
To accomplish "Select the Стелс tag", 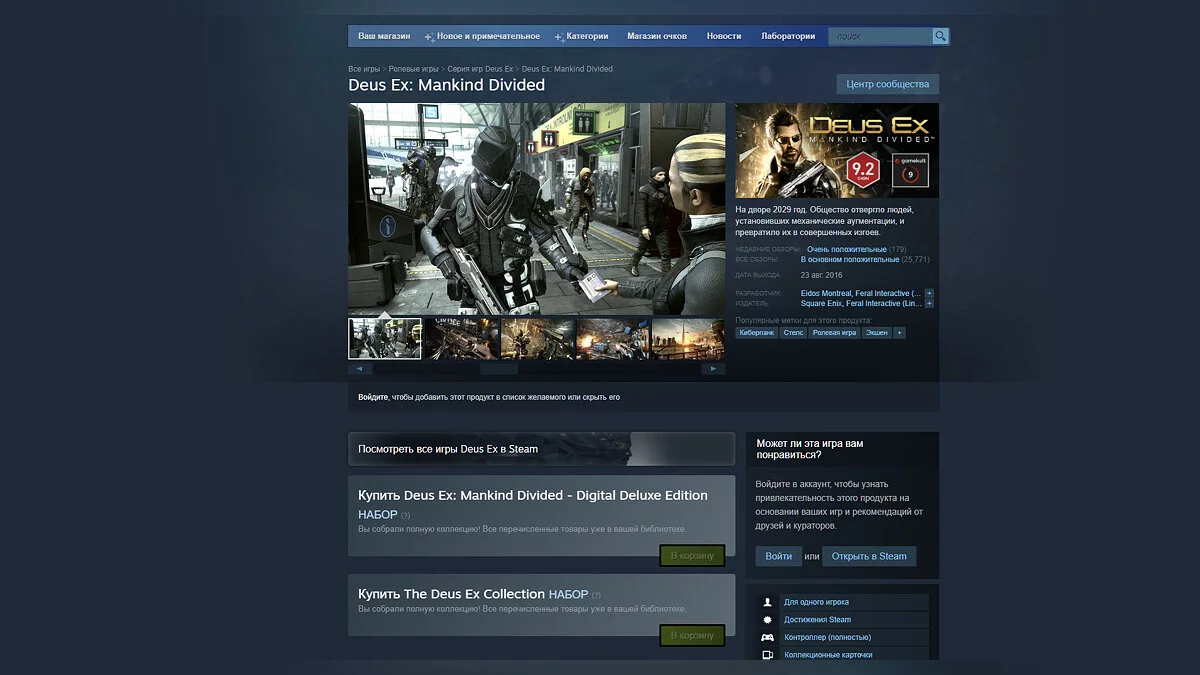I will [793, 332].
